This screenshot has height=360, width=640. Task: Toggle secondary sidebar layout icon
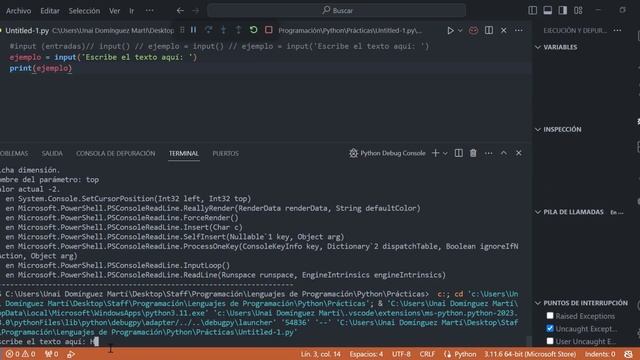coord(563,11)
